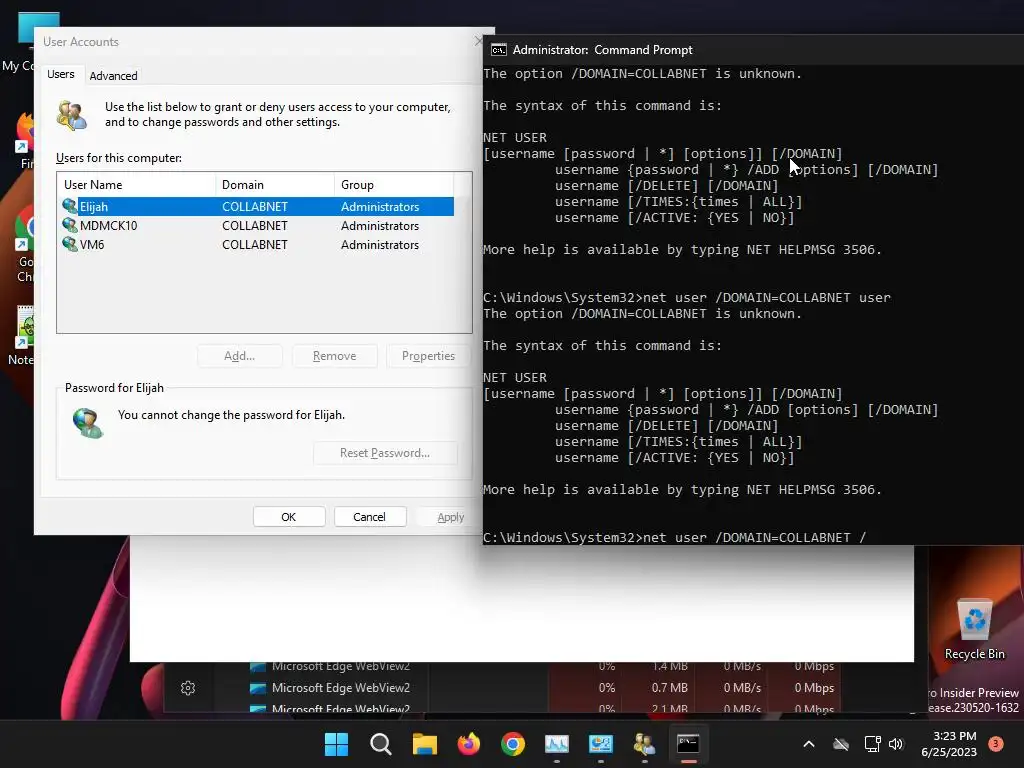This screenshot has height=768, width=1024.
Task: Open File Explorer from the taskbar
Action: [424, 744]
